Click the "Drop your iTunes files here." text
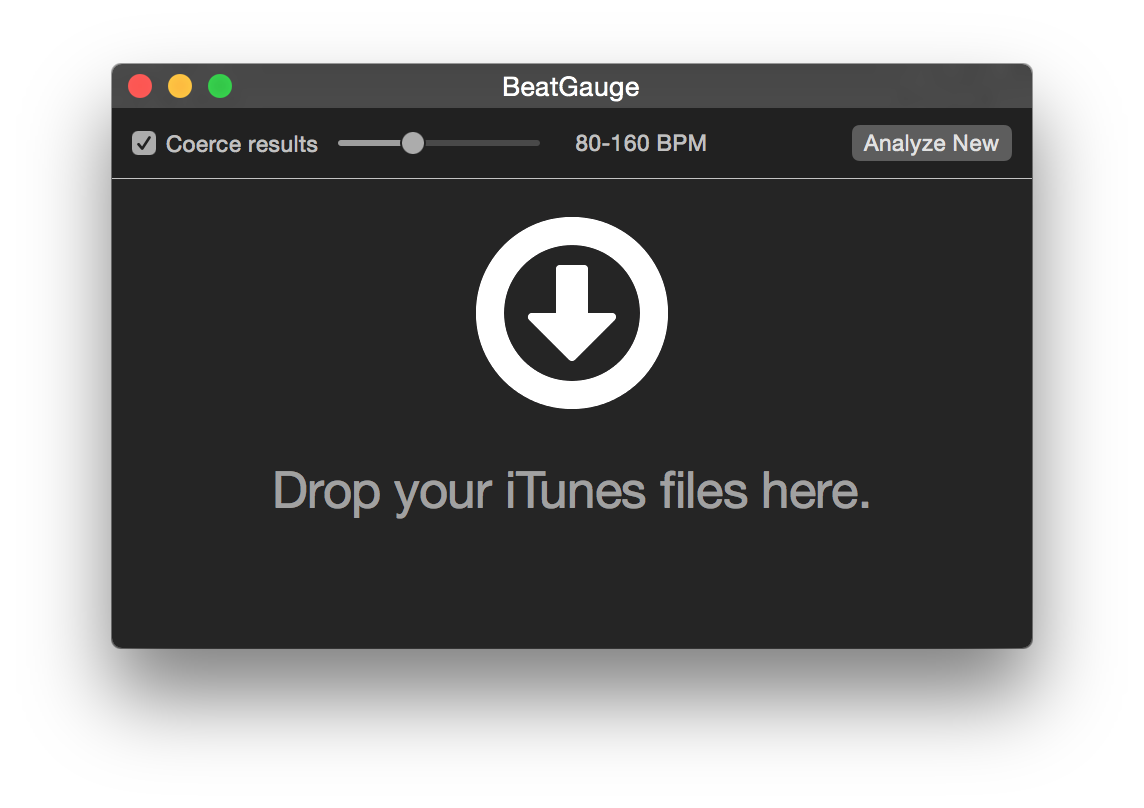This screenshot has width=1144, height=808. tap(571, 490)
